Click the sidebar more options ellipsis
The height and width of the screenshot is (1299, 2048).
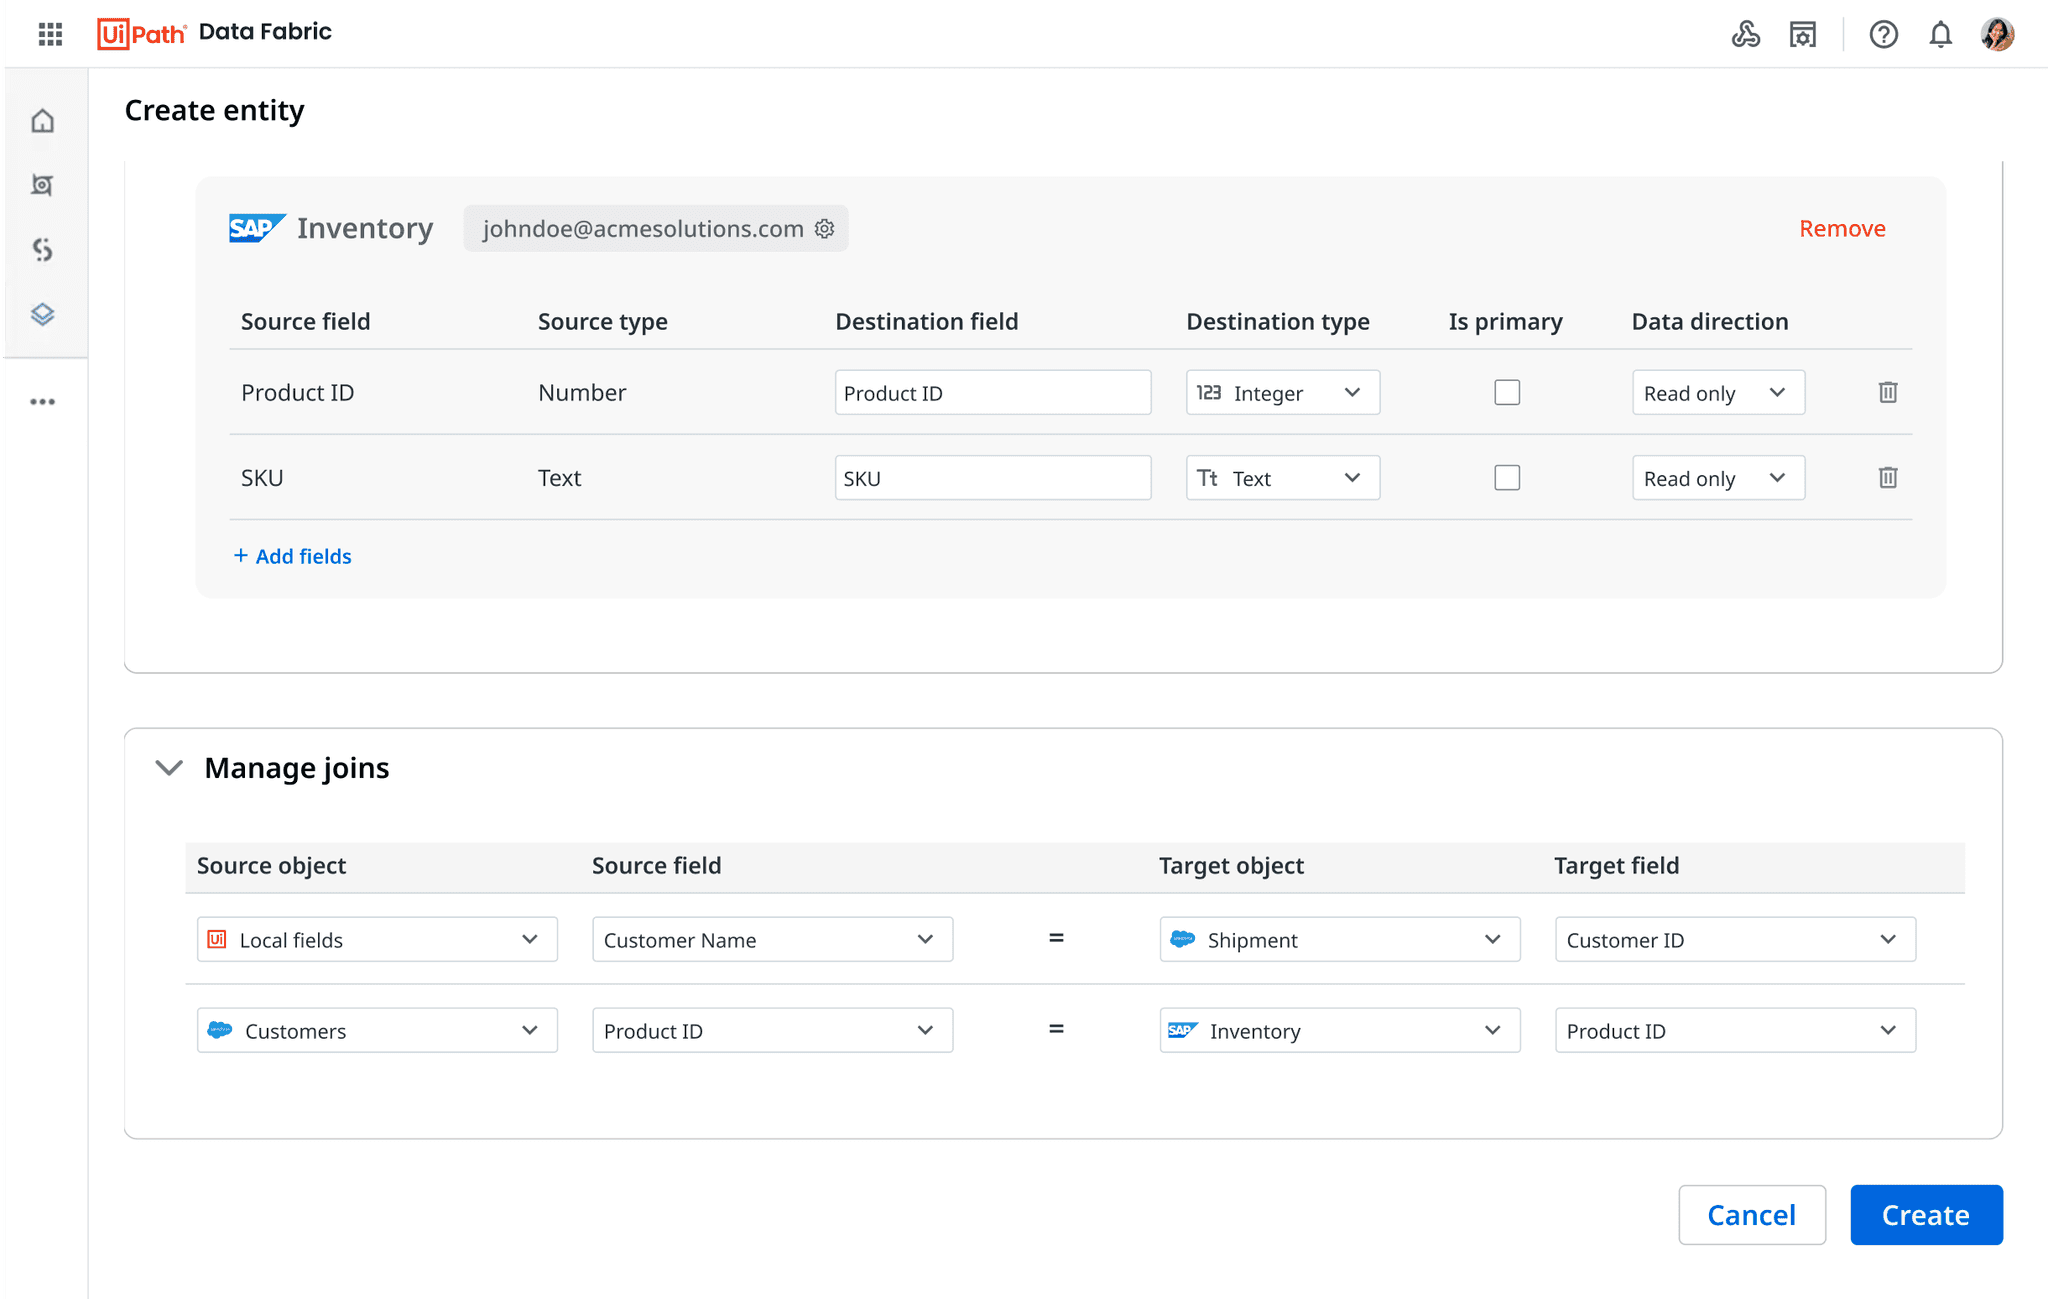[43, 402]
